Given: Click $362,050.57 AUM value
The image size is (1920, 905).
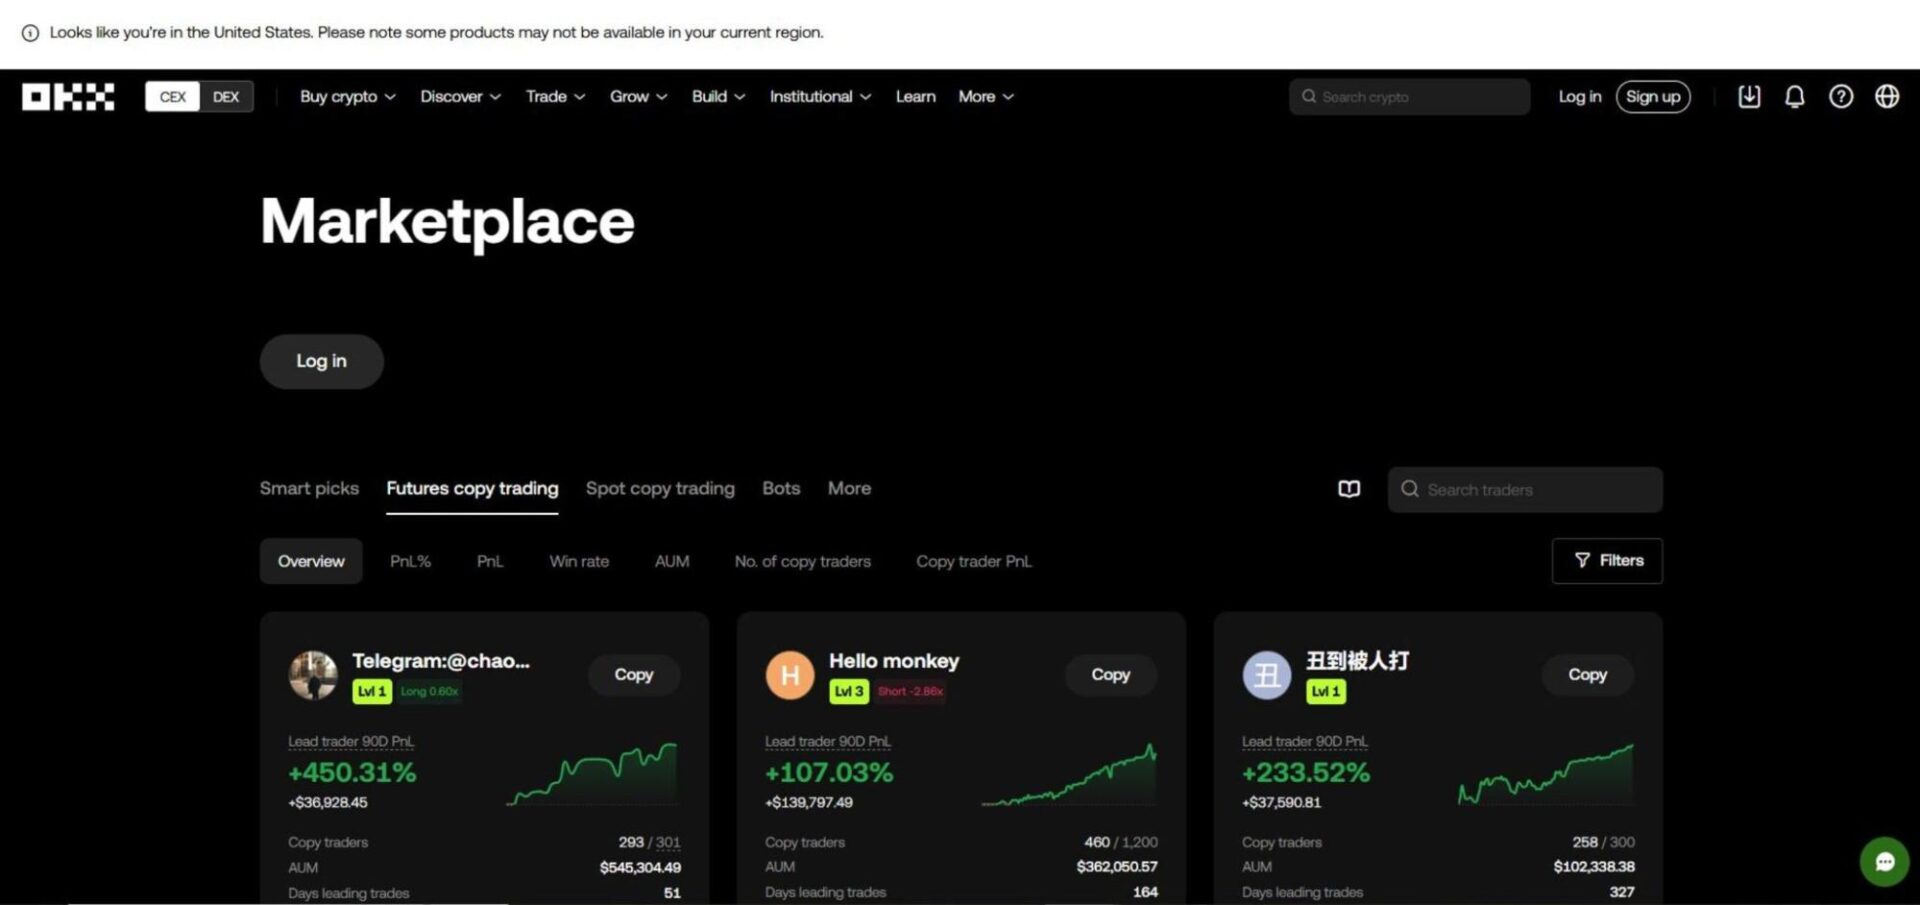Looking at the screenshot, I should 1117,867.
